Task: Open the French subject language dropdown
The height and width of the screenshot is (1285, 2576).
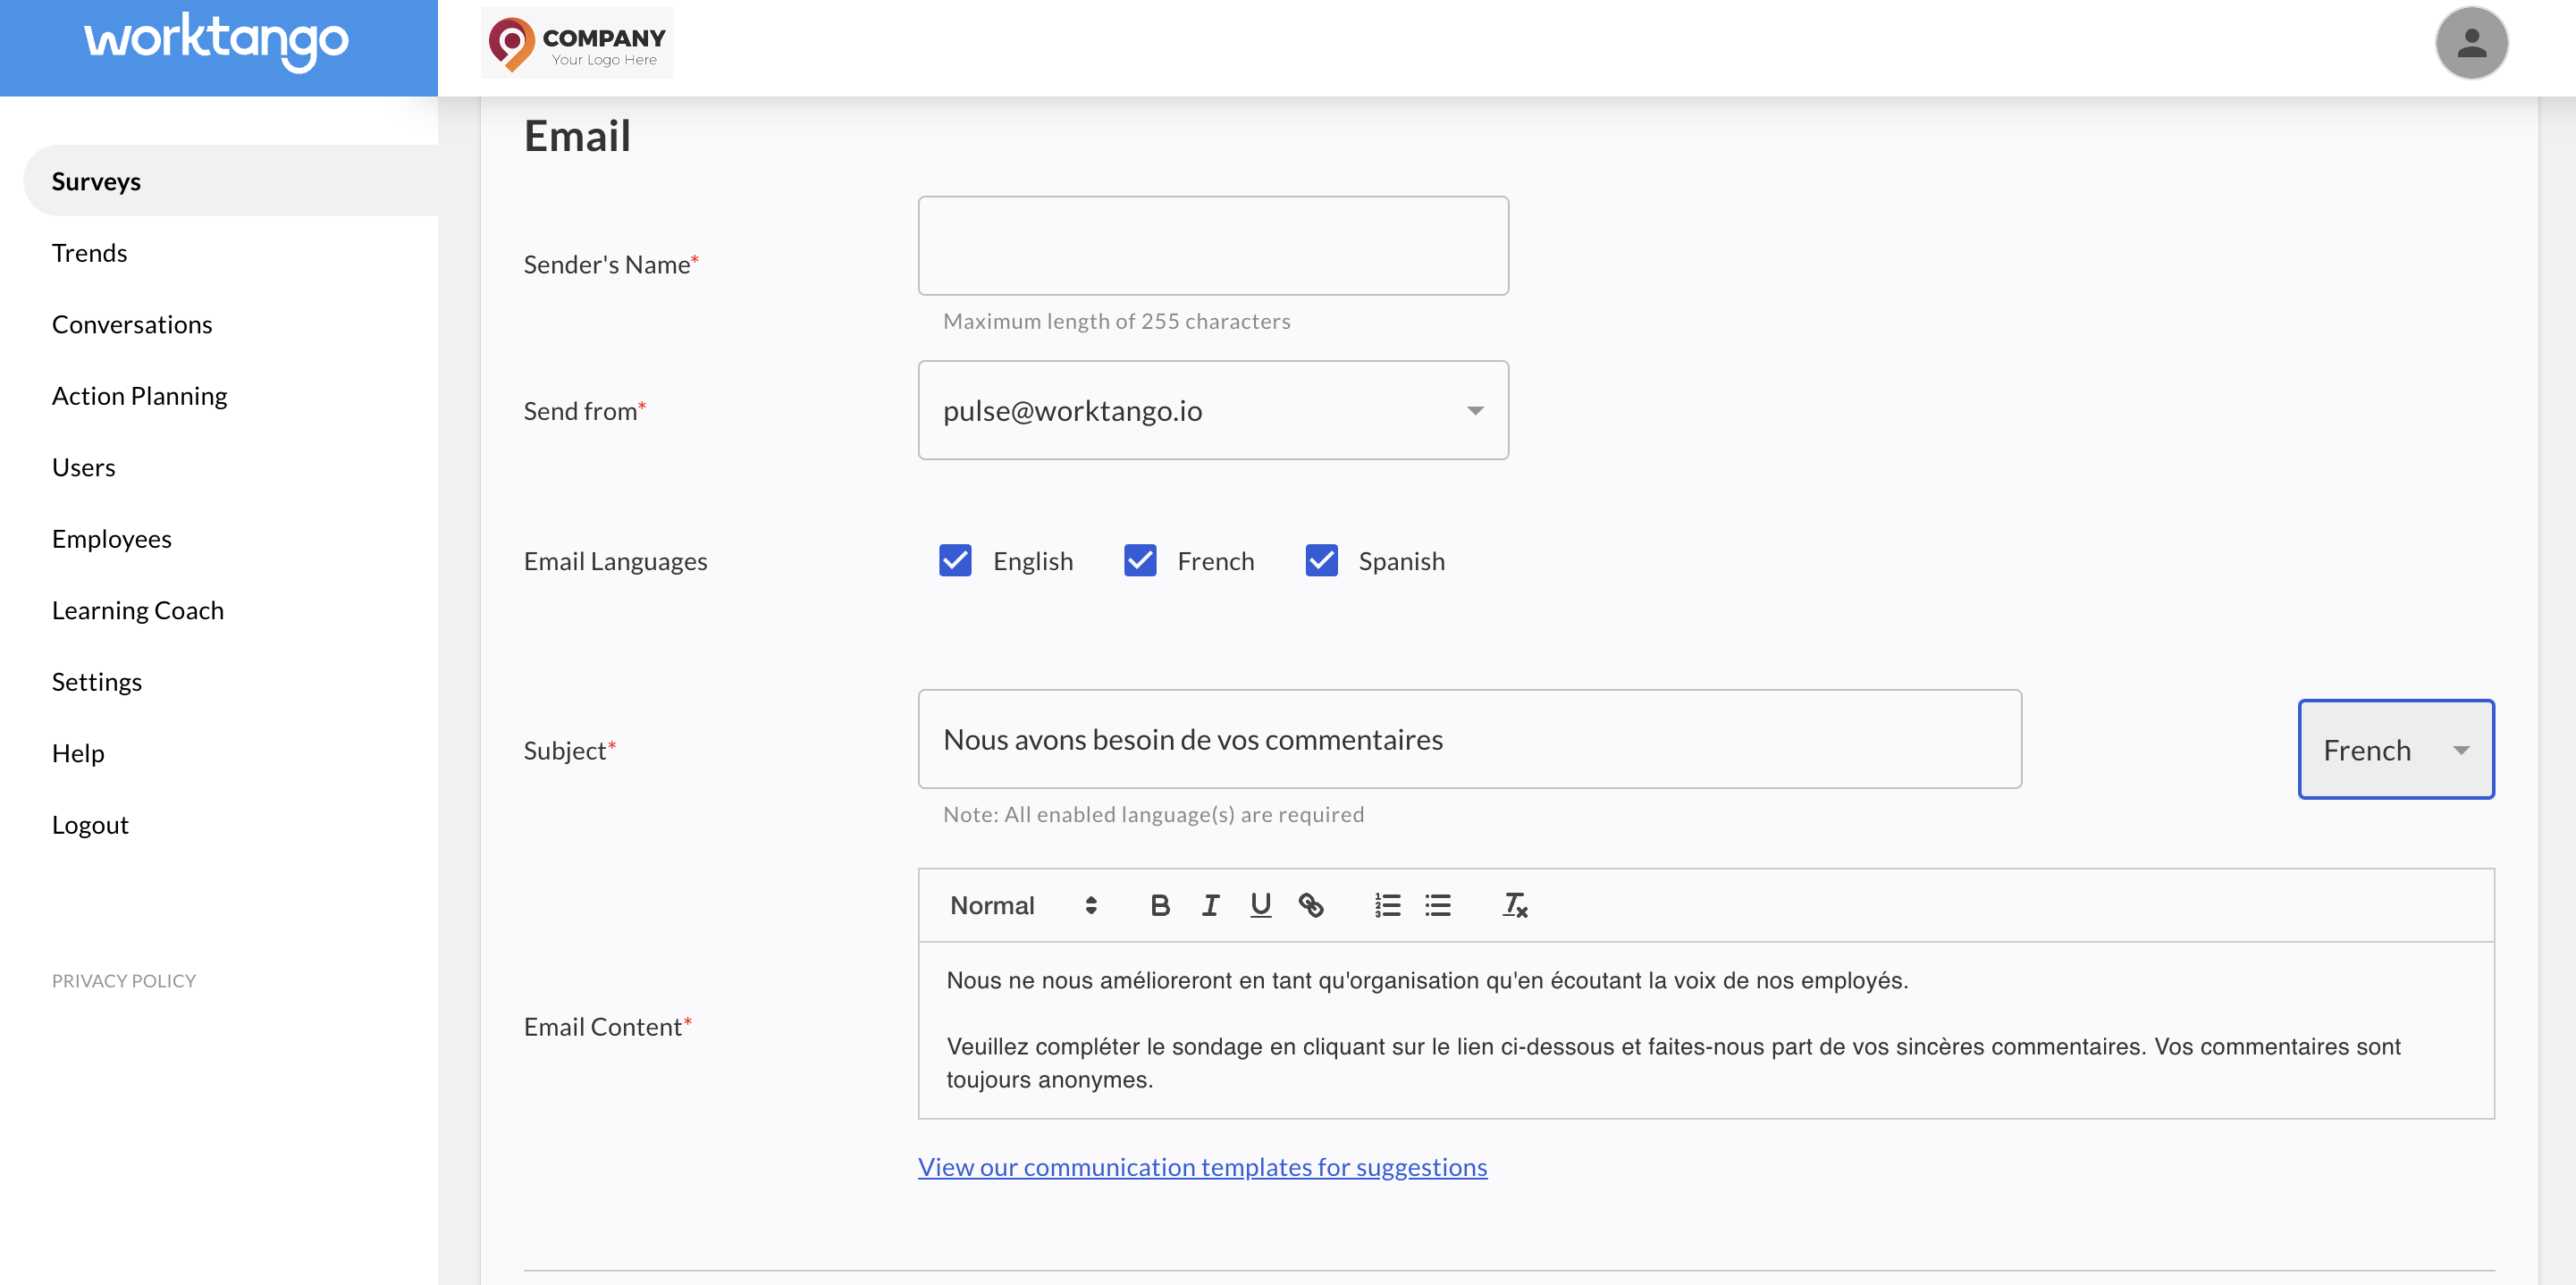Action: coord(2395,749)
